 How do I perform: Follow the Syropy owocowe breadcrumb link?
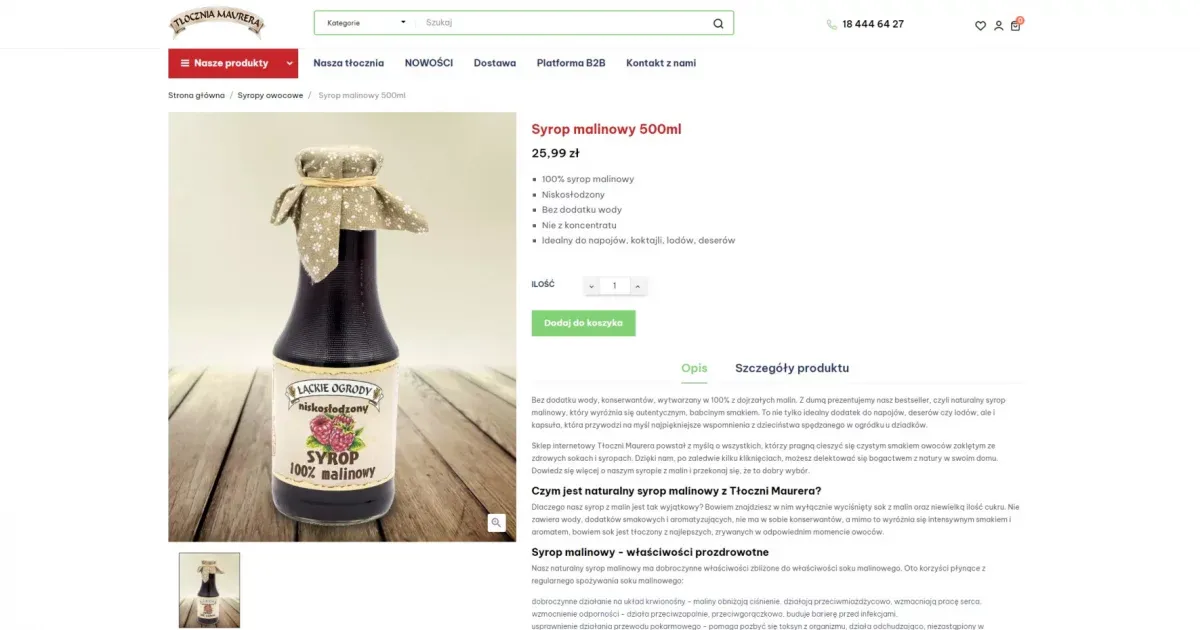pos(270,95)
